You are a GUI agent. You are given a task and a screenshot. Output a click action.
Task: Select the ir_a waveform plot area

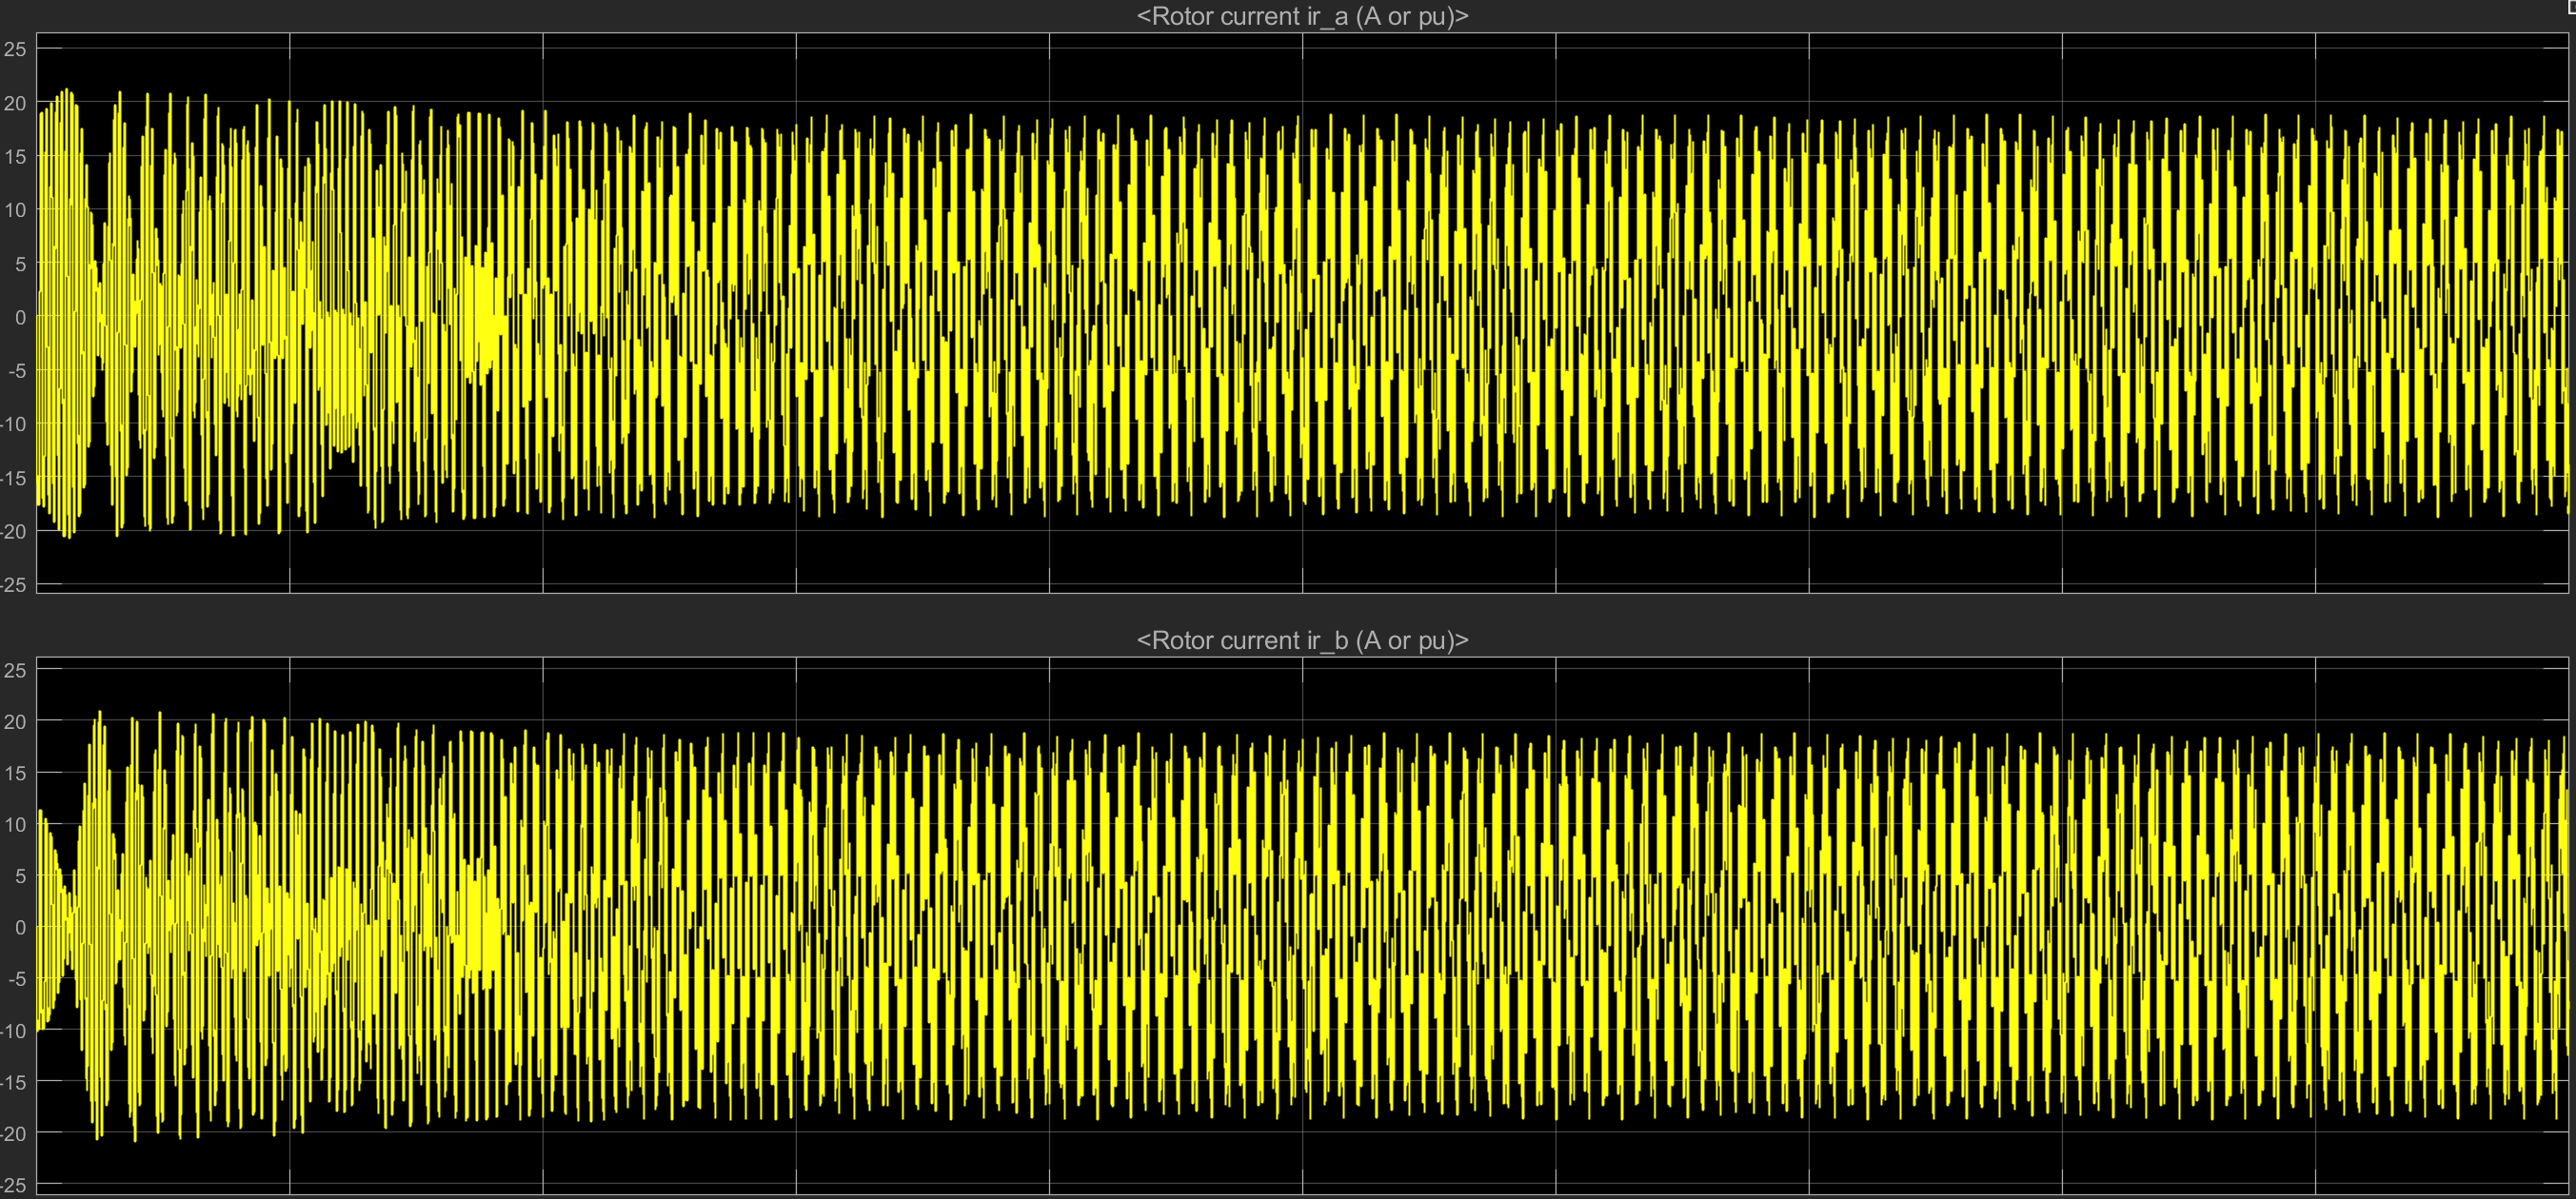[1302, 312]
